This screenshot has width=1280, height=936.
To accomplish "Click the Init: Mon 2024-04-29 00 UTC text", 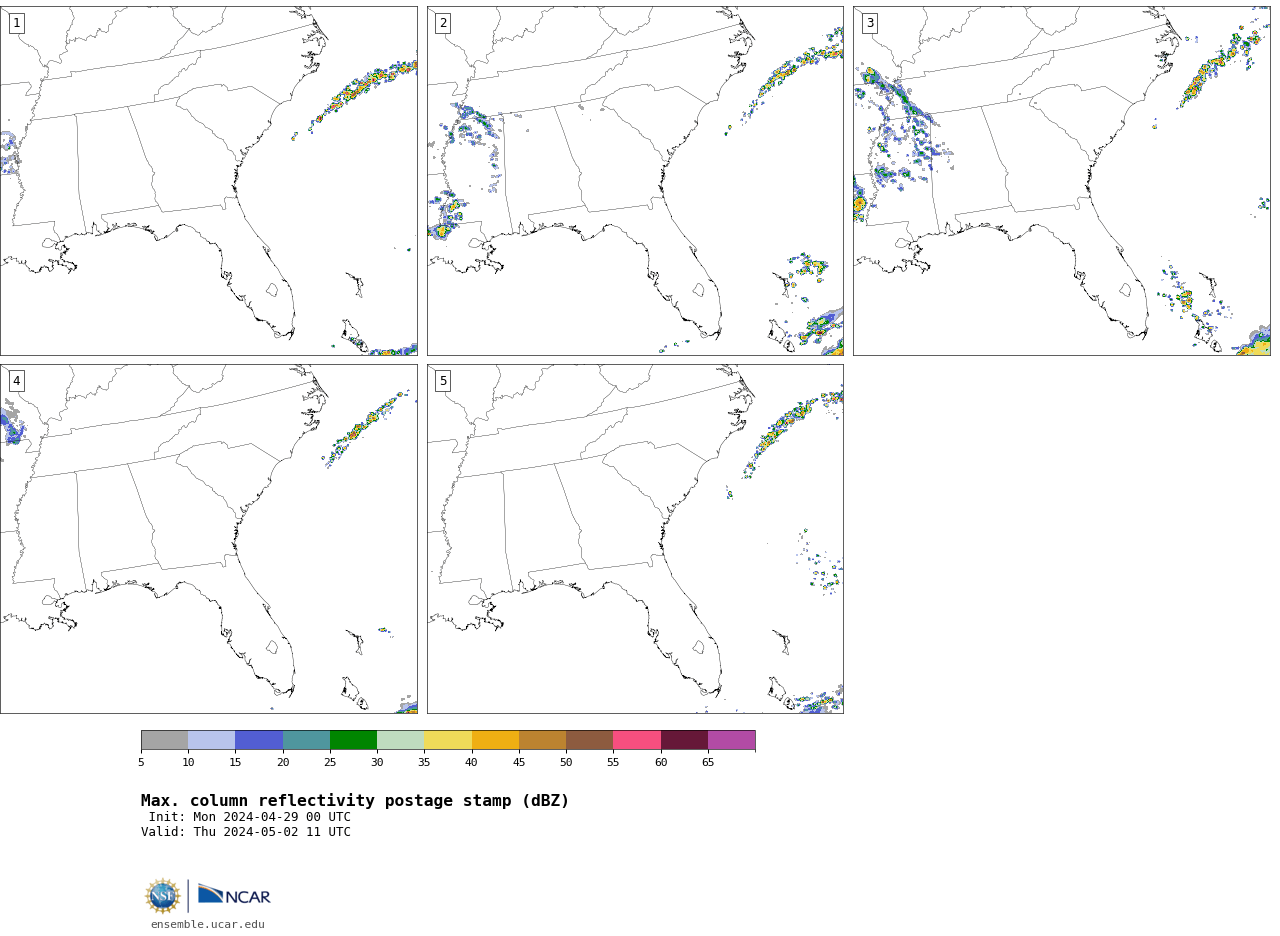I will pyautogui.click(x=250, y=817).
